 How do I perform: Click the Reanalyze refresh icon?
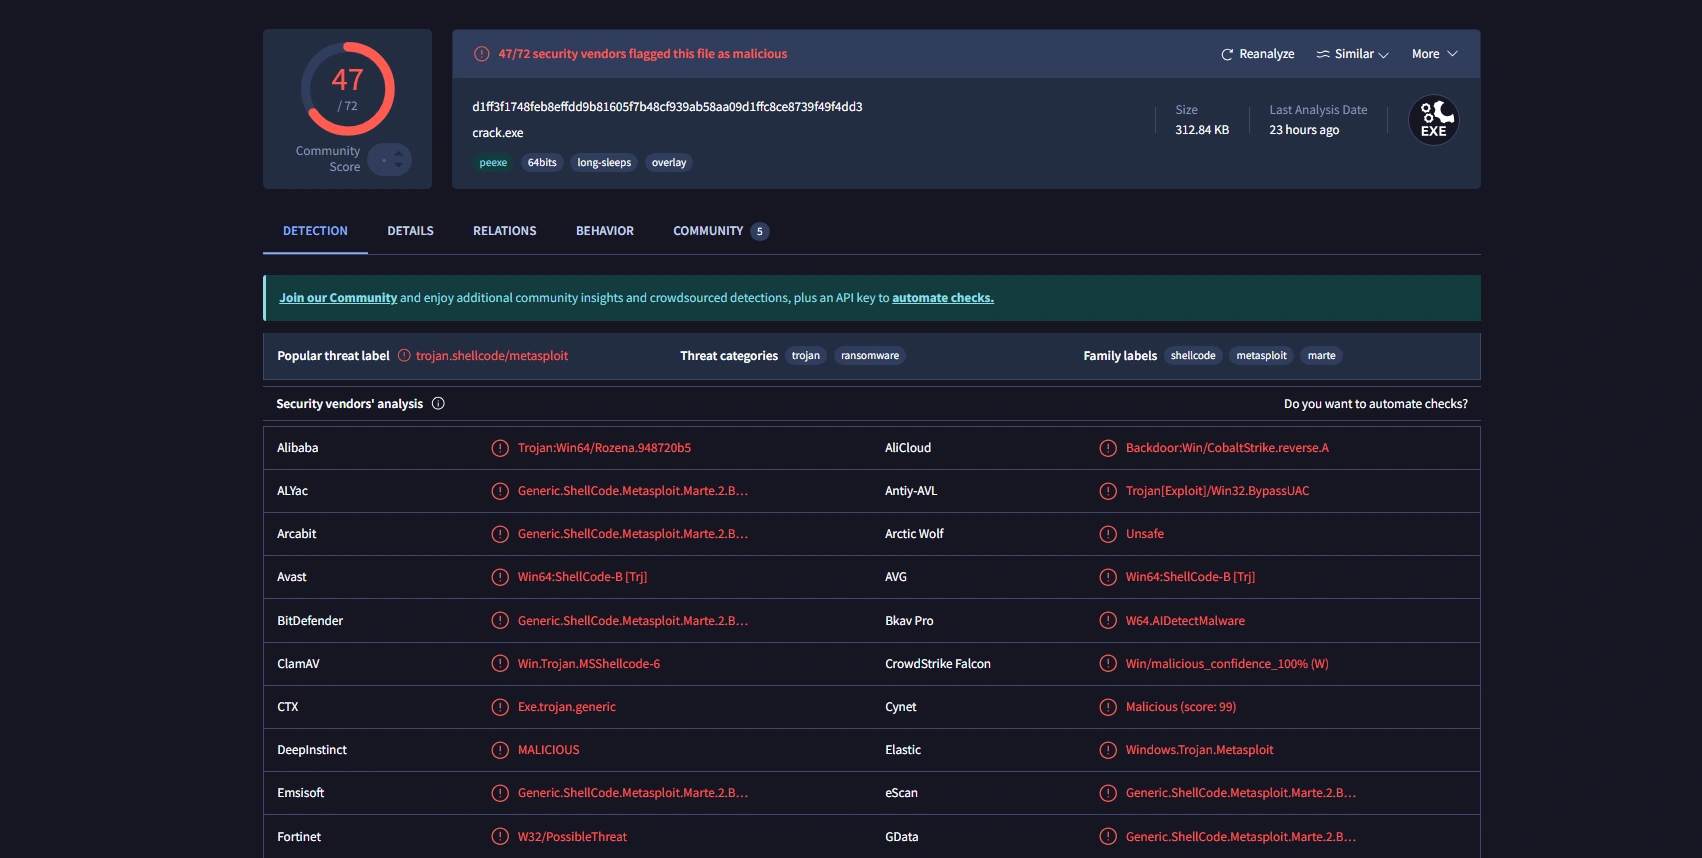point(1227,55)
